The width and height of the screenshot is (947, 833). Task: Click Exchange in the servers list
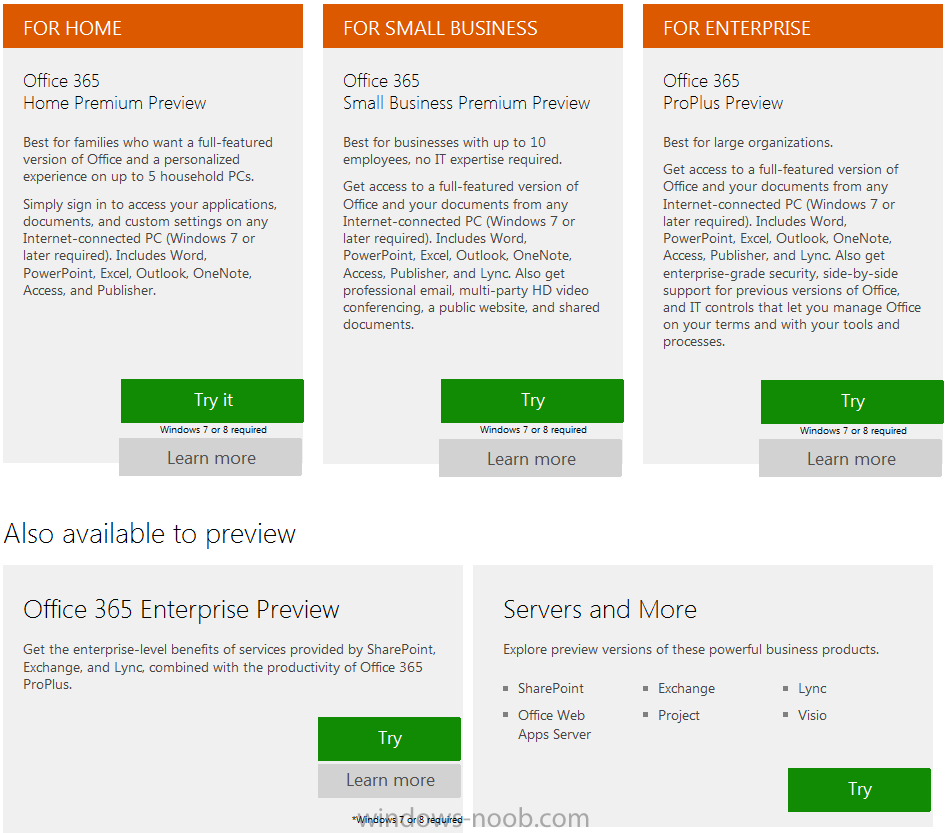coord(686,689)
